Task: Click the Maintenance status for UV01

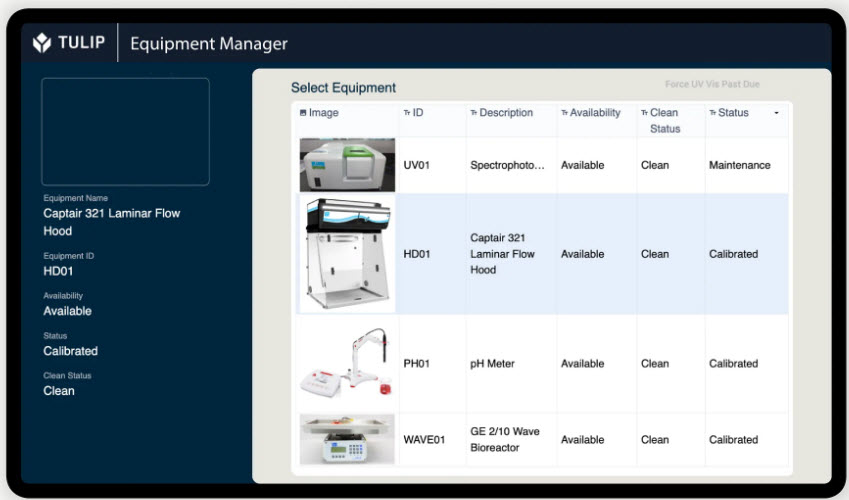Action: (739, 165)
